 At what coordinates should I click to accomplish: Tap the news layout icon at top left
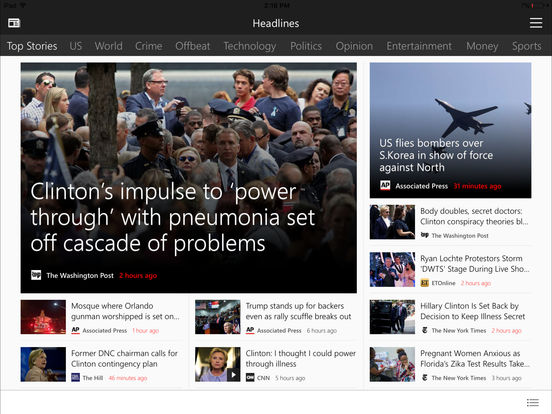tap(14, 23)
